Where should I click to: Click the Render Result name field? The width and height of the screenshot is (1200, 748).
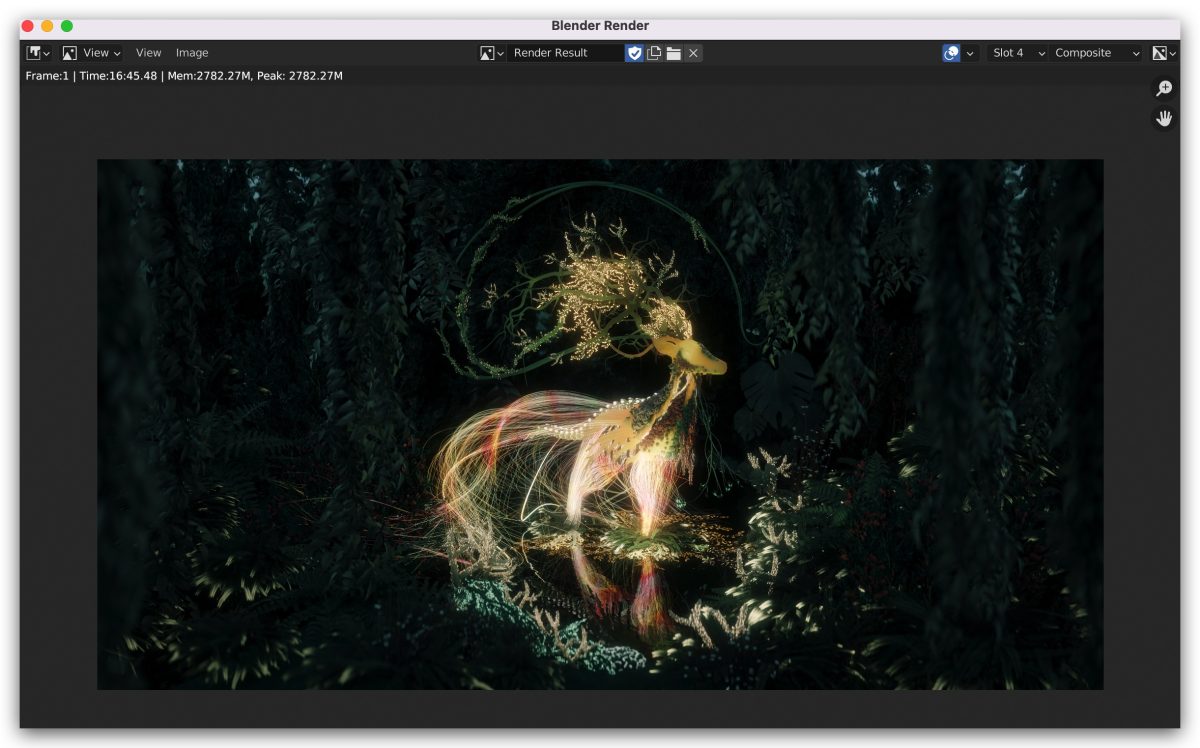(565, 53)
